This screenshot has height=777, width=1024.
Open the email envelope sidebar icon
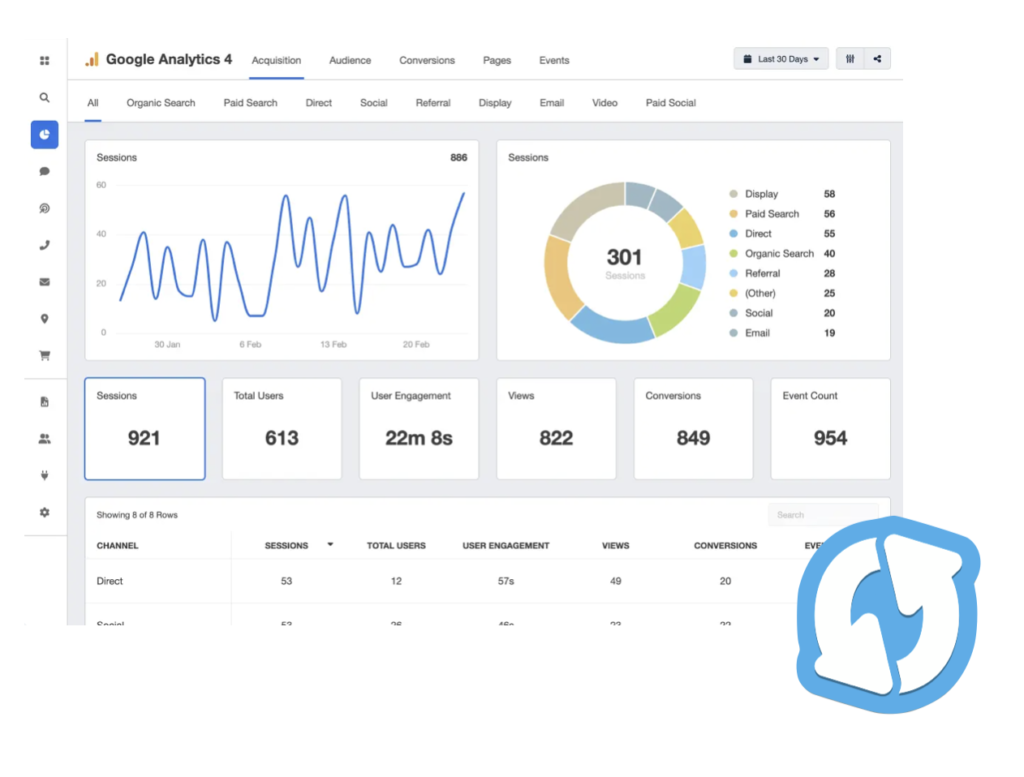pyautogui.click(x=44, y=282)
